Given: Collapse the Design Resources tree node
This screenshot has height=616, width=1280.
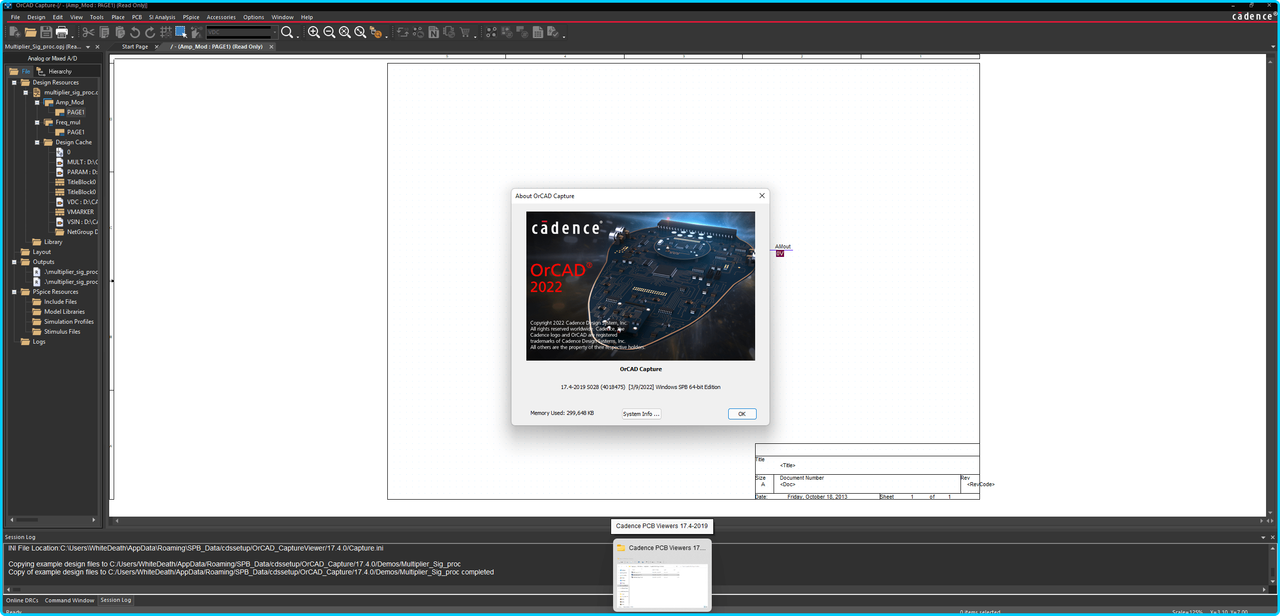Looking at the screenshot, I should (x=14, y=82).
